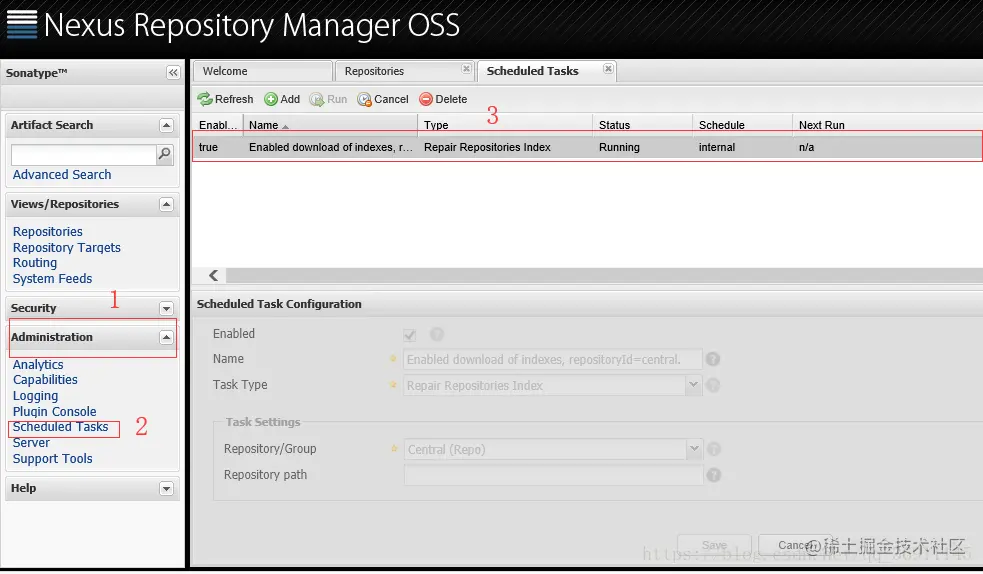Click help icon beside Repository path

[x=713, y=475]
